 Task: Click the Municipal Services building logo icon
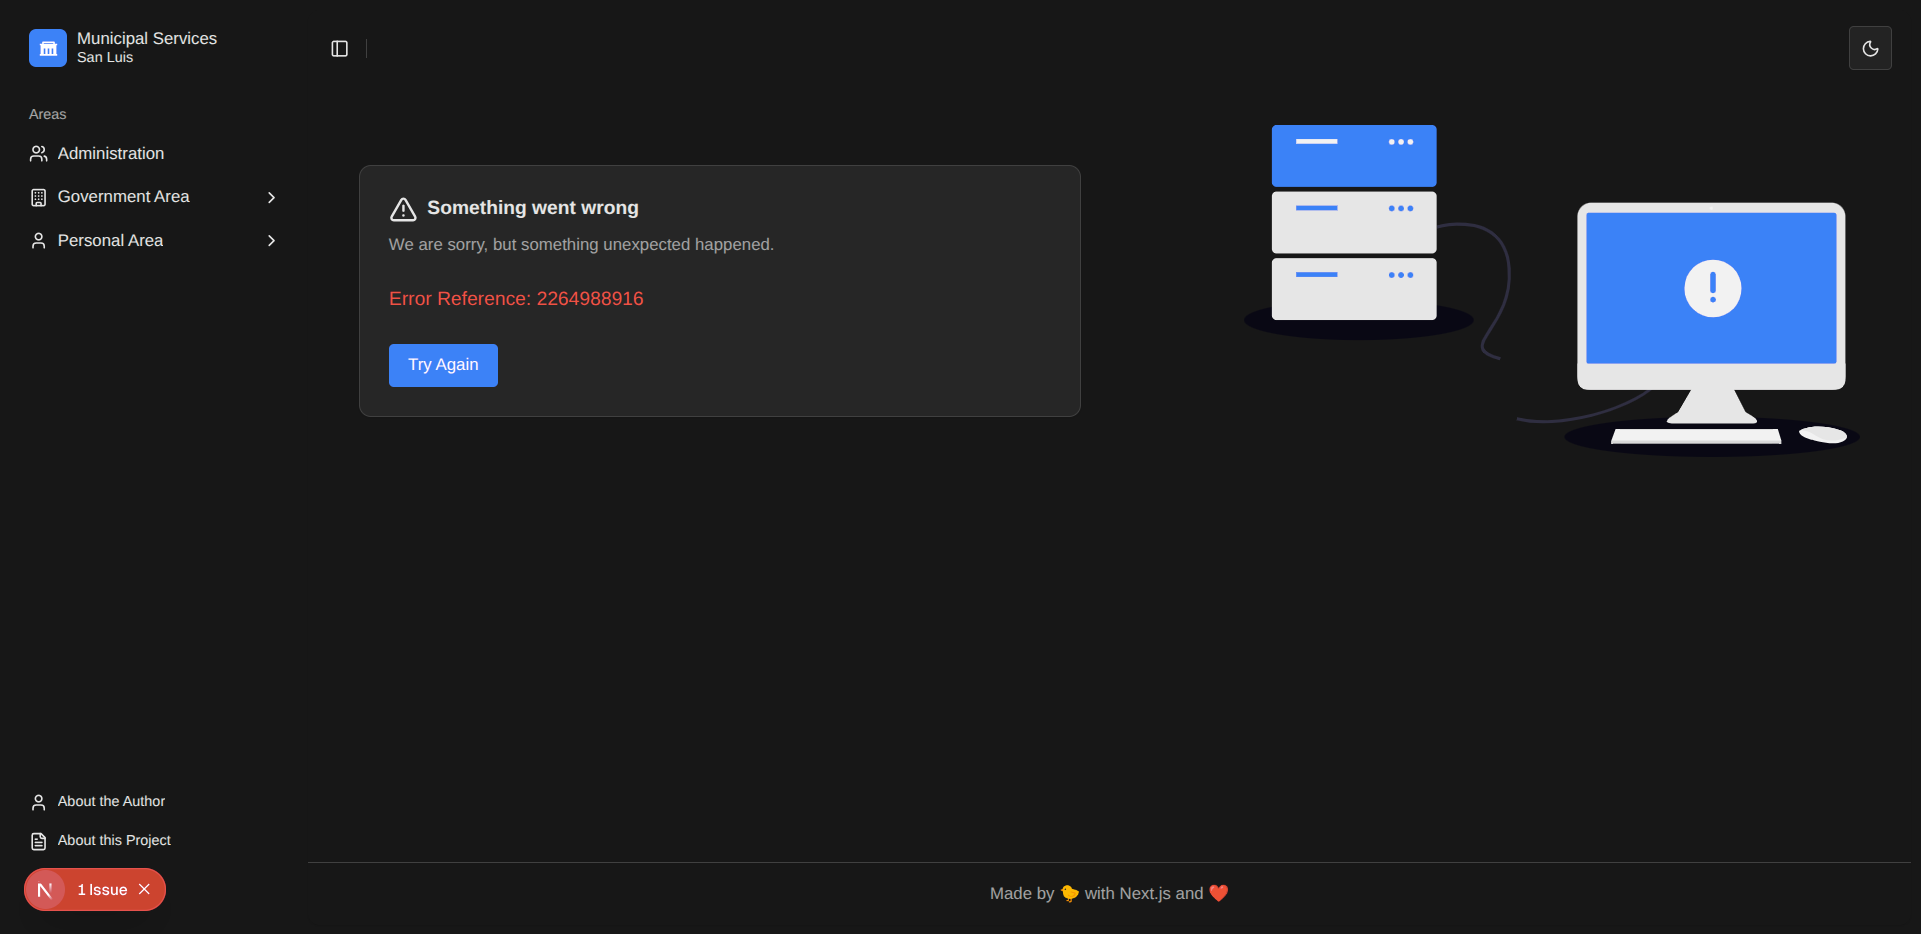point(48,48)
